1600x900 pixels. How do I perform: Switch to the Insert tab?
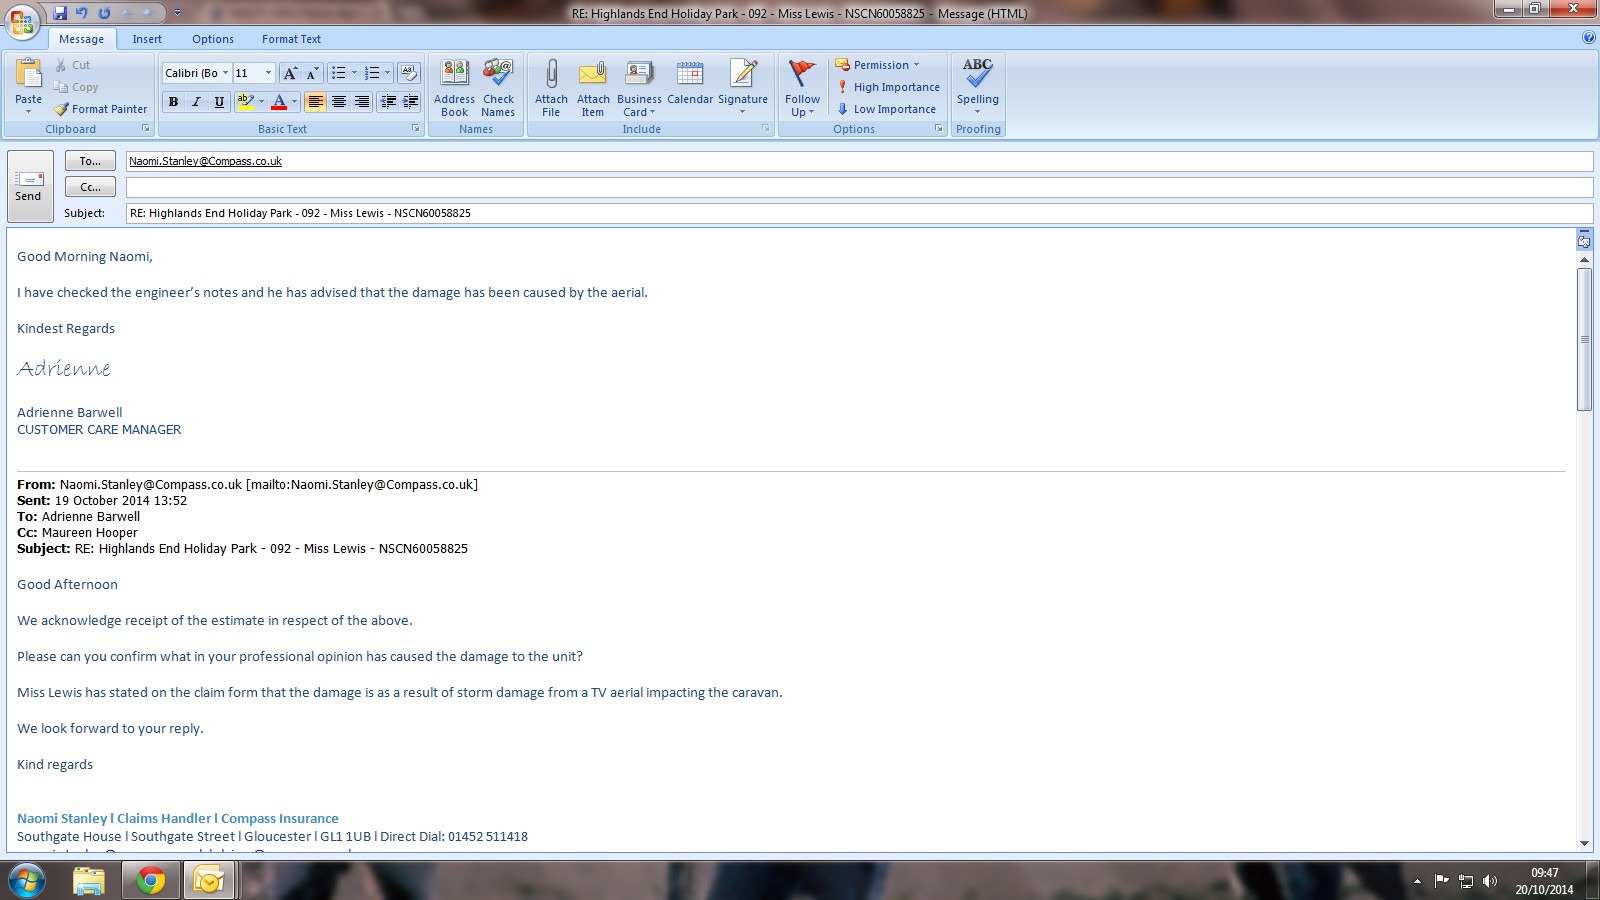point(147,39)
